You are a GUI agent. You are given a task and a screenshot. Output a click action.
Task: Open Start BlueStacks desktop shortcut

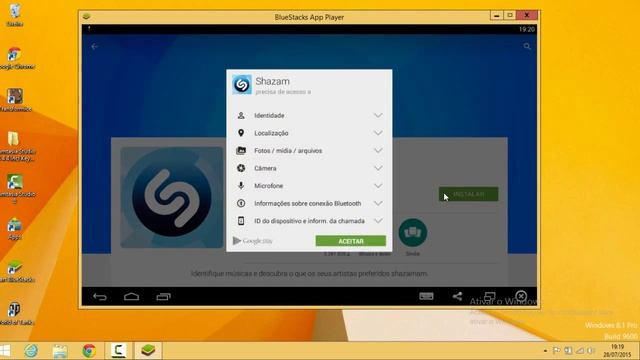pos(16,271)
